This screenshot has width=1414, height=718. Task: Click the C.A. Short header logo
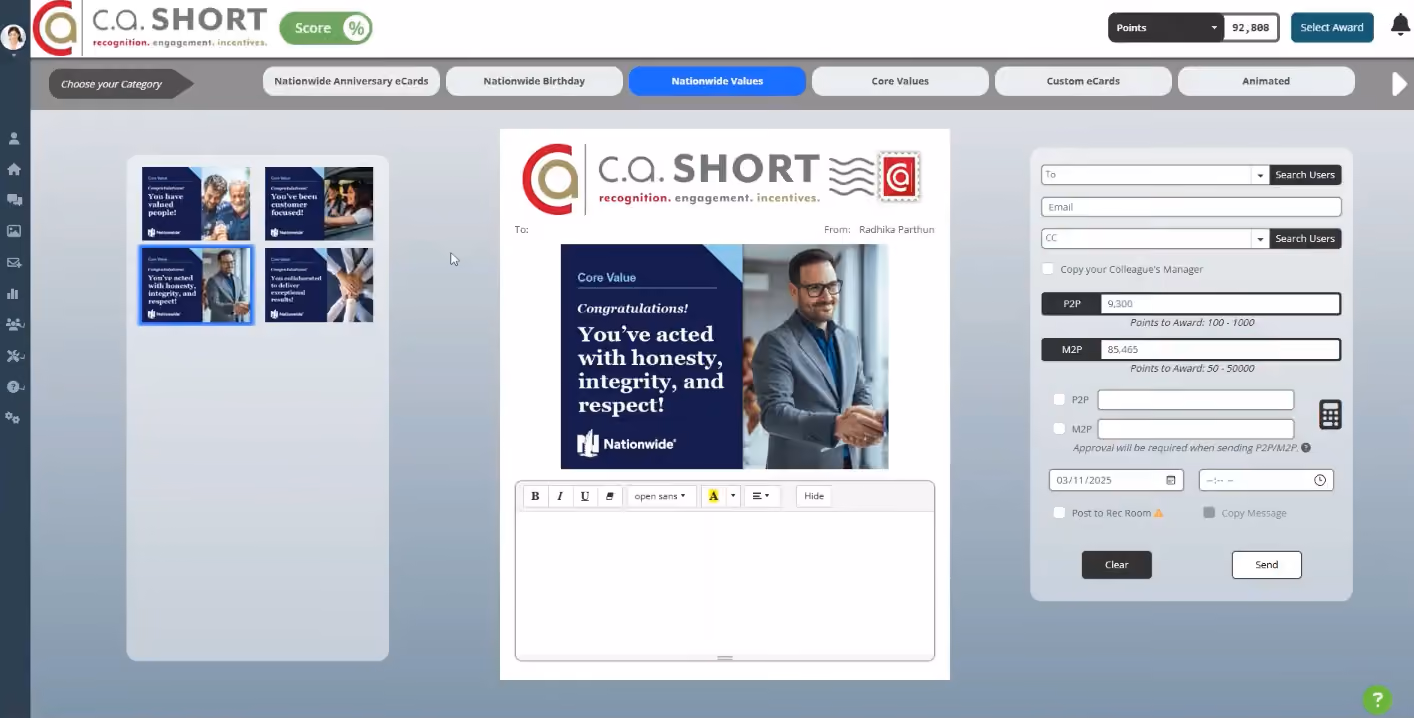[x=150, y=28]
